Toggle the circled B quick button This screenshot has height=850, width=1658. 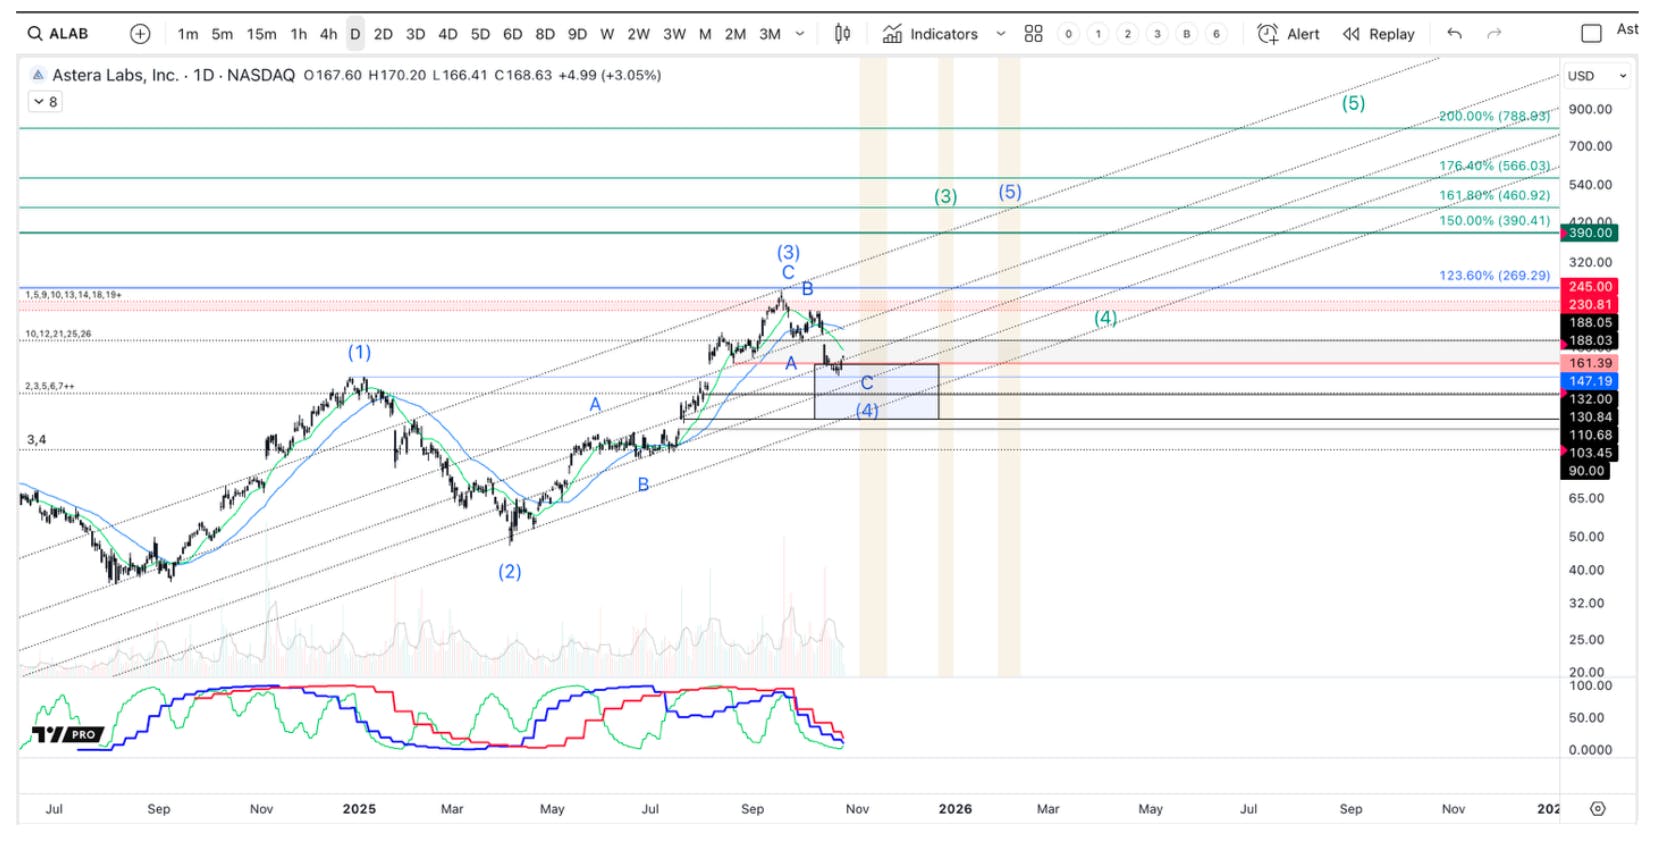click(1187, 34)
